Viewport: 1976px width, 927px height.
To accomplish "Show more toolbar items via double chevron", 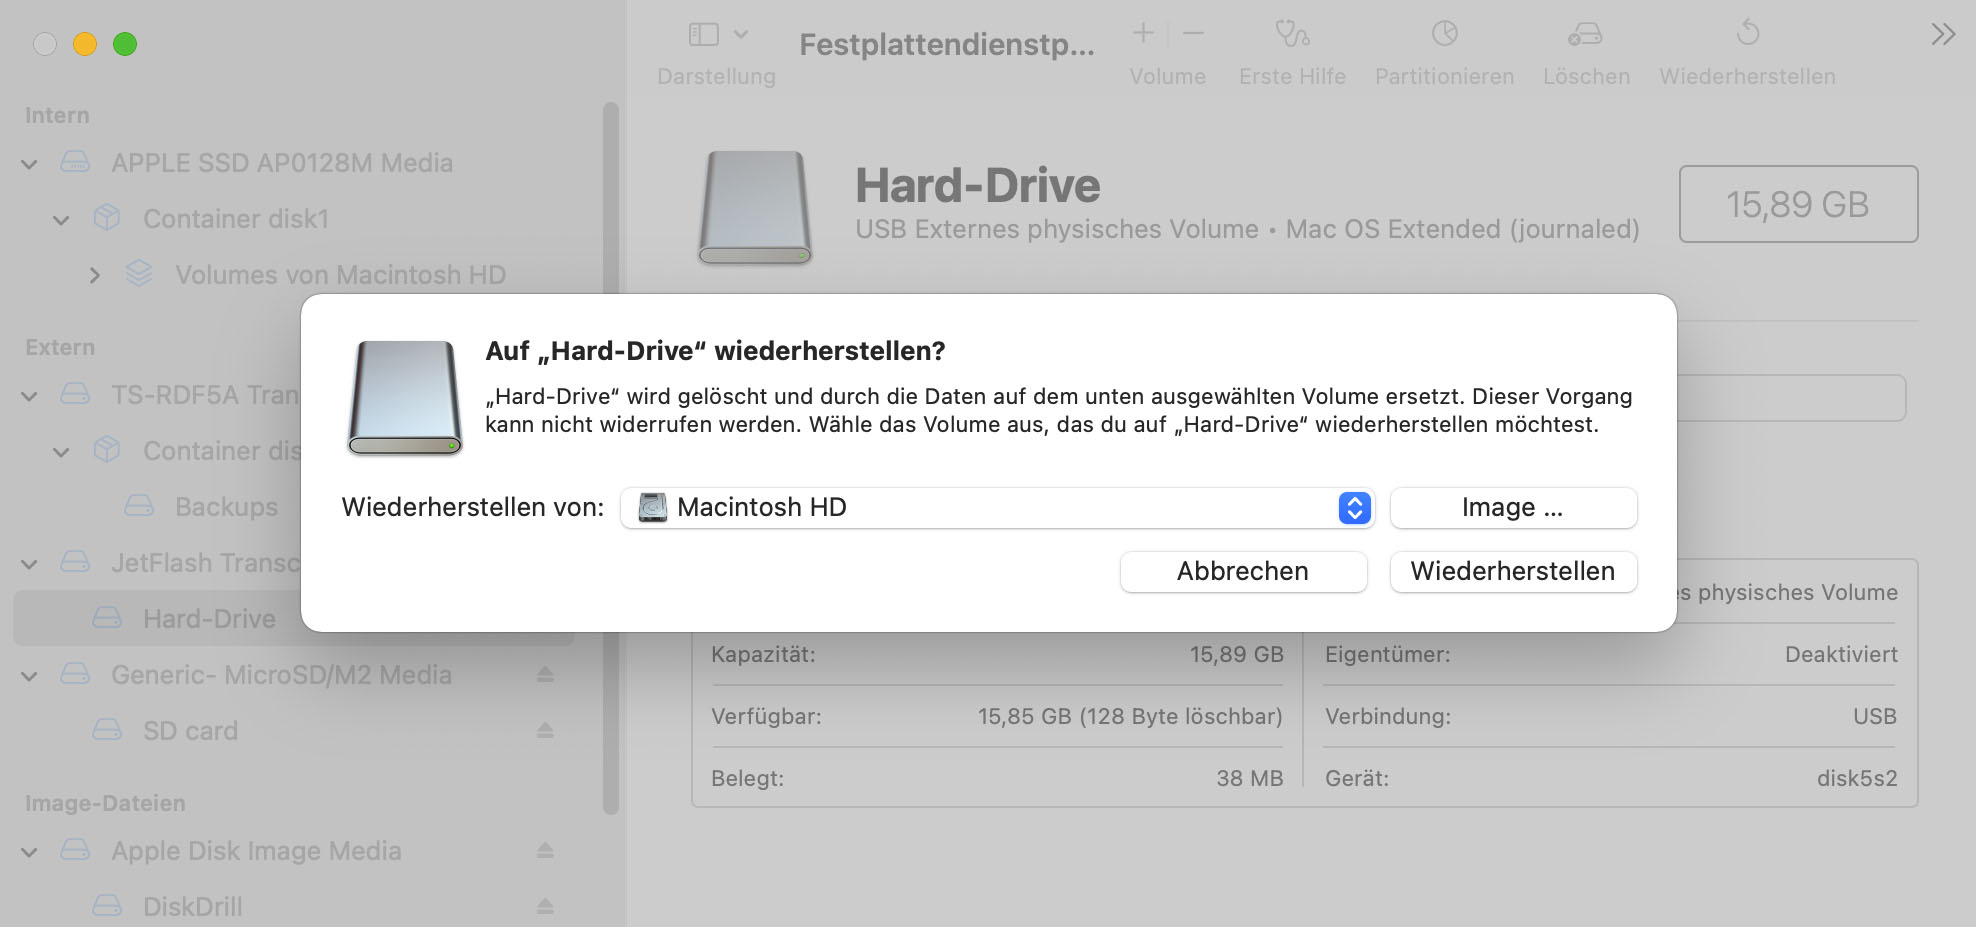I will pos(1943,35).
